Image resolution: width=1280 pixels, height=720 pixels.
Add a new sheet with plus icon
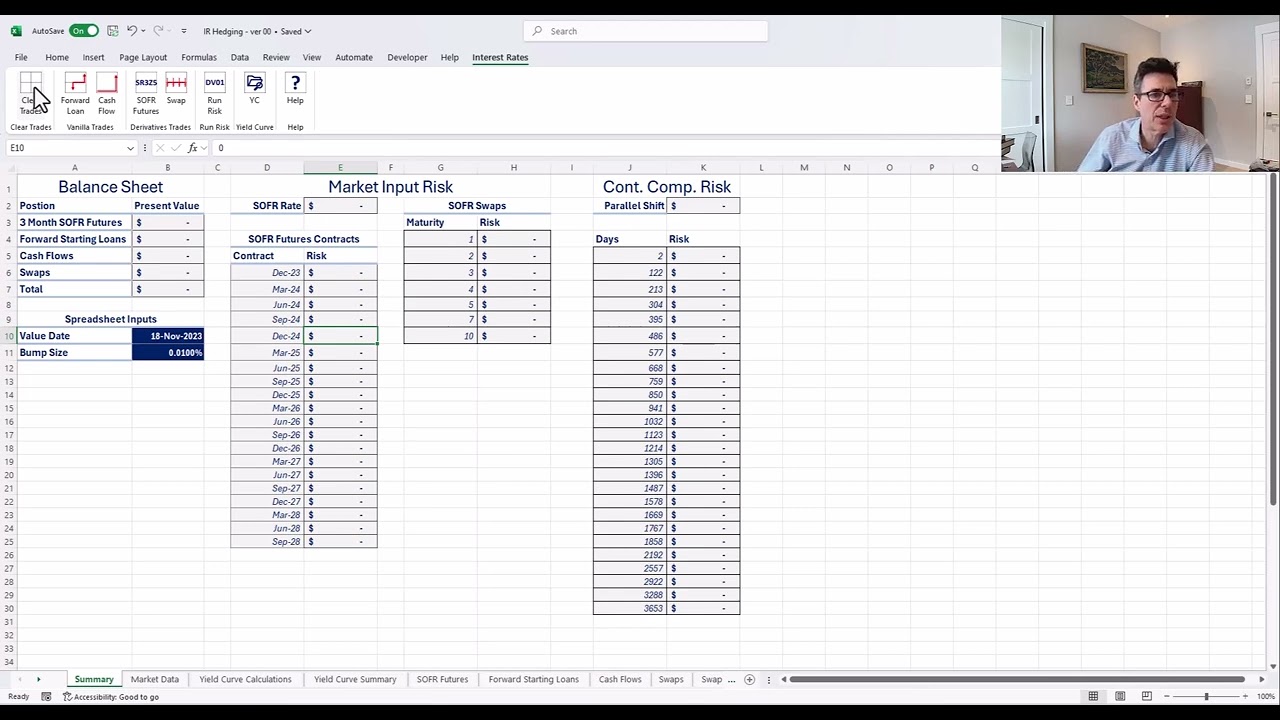(x=749, y=680)
